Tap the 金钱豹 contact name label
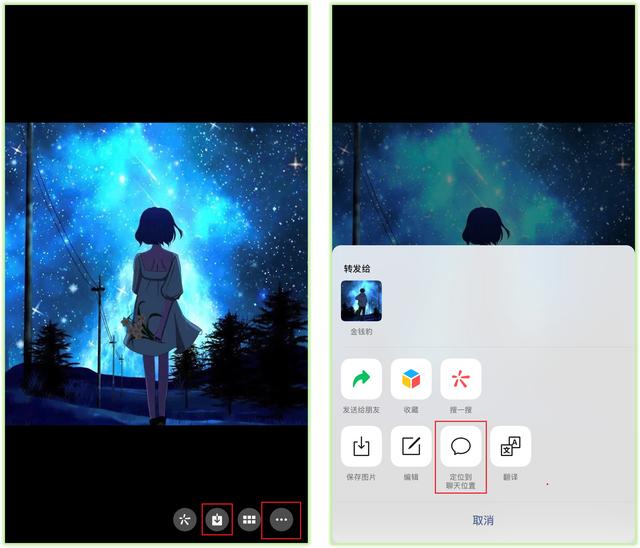 [361, 329]
